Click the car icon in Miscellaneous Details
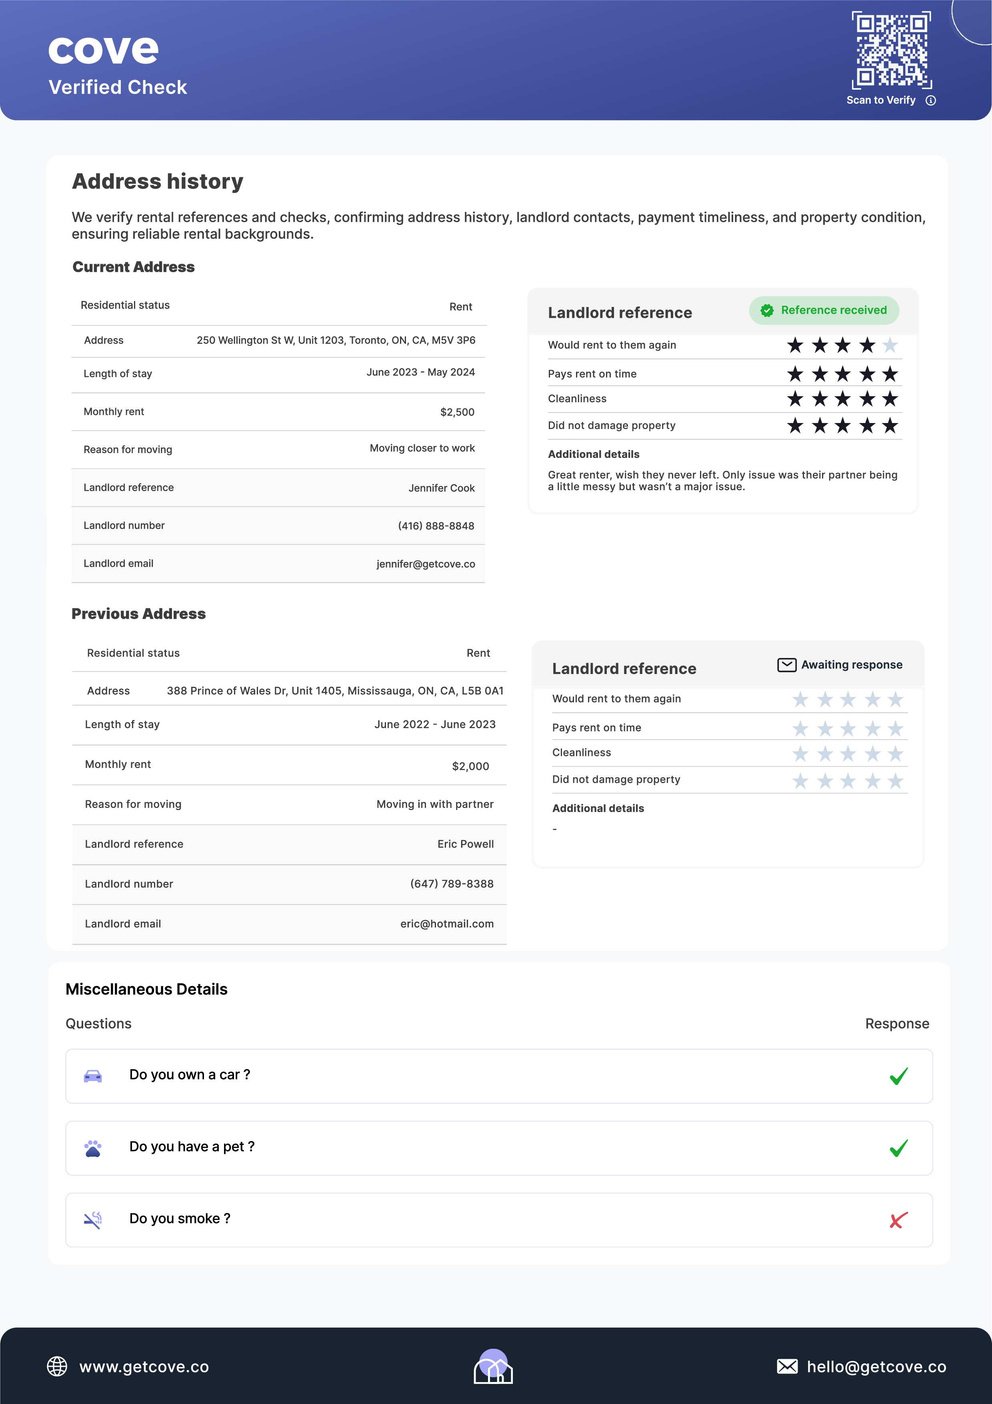This screenshot has height=1404, width=992. [93, 1076]
